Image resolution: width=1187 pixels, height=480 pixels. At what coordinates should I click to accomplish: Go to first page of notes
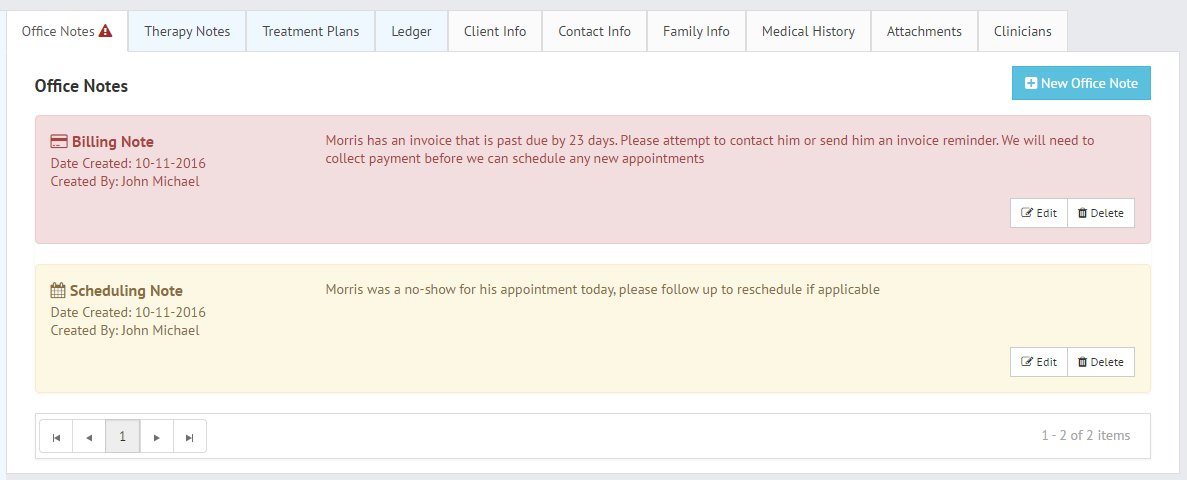point(56,436)
